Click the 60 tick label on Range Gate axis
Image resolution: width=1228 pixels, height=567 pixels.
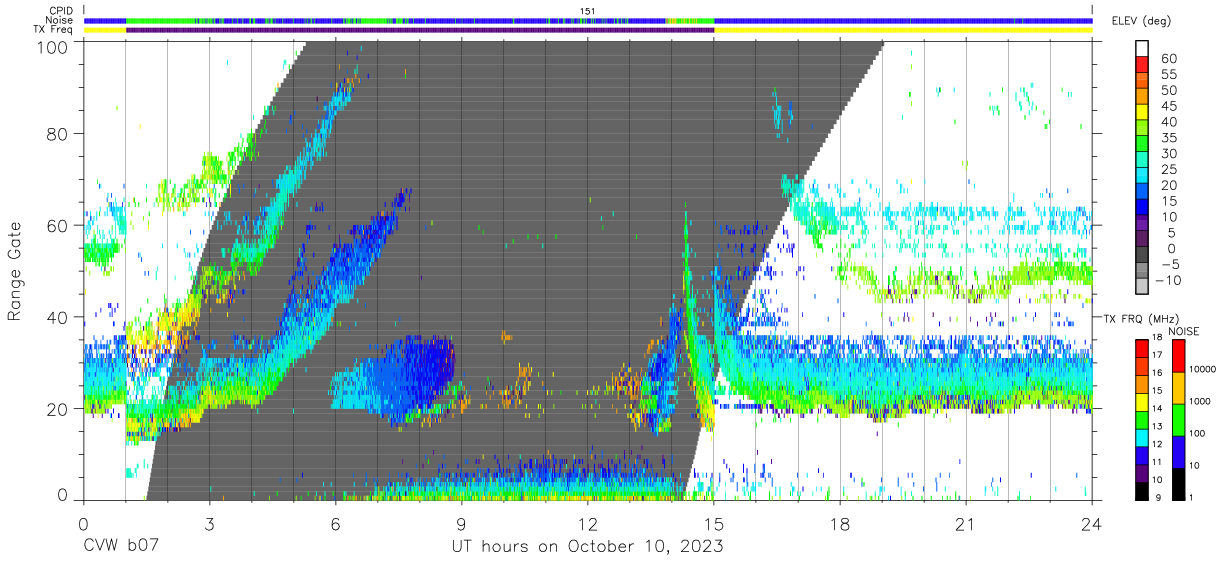[x=60, y=226]
